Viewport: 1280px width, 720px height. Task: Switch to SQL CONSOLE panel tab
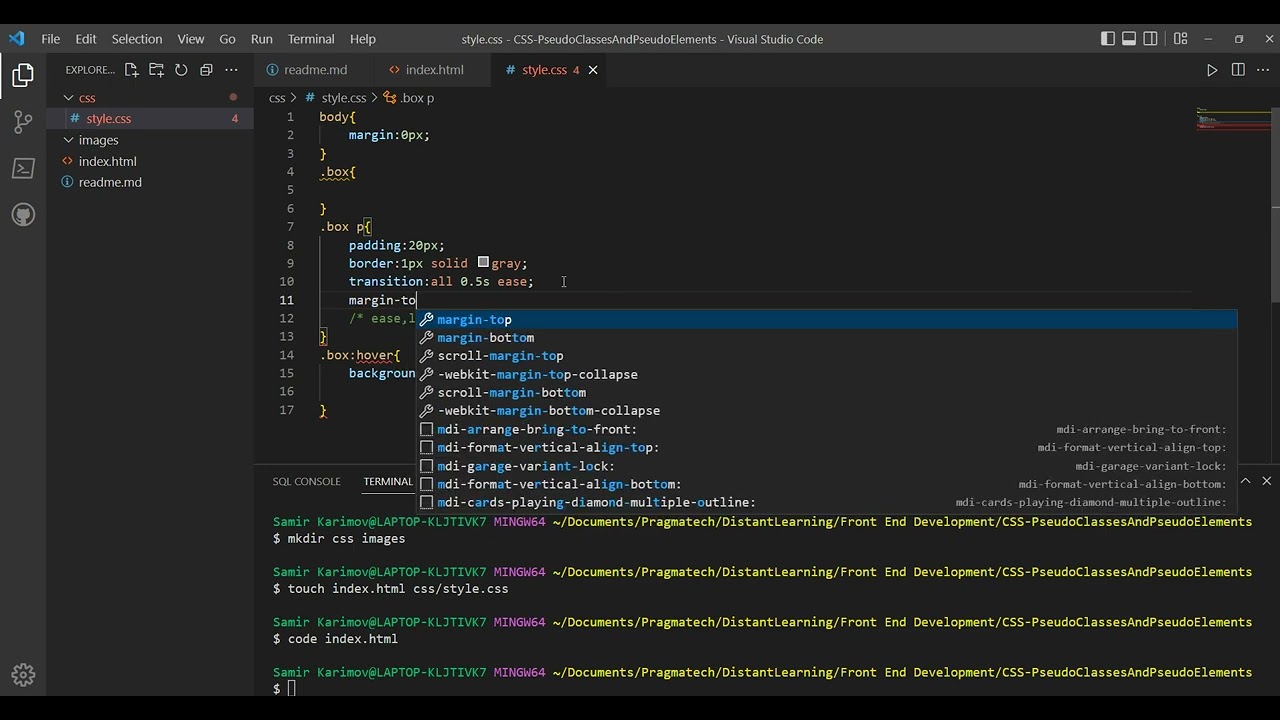[x=306, y=481]
